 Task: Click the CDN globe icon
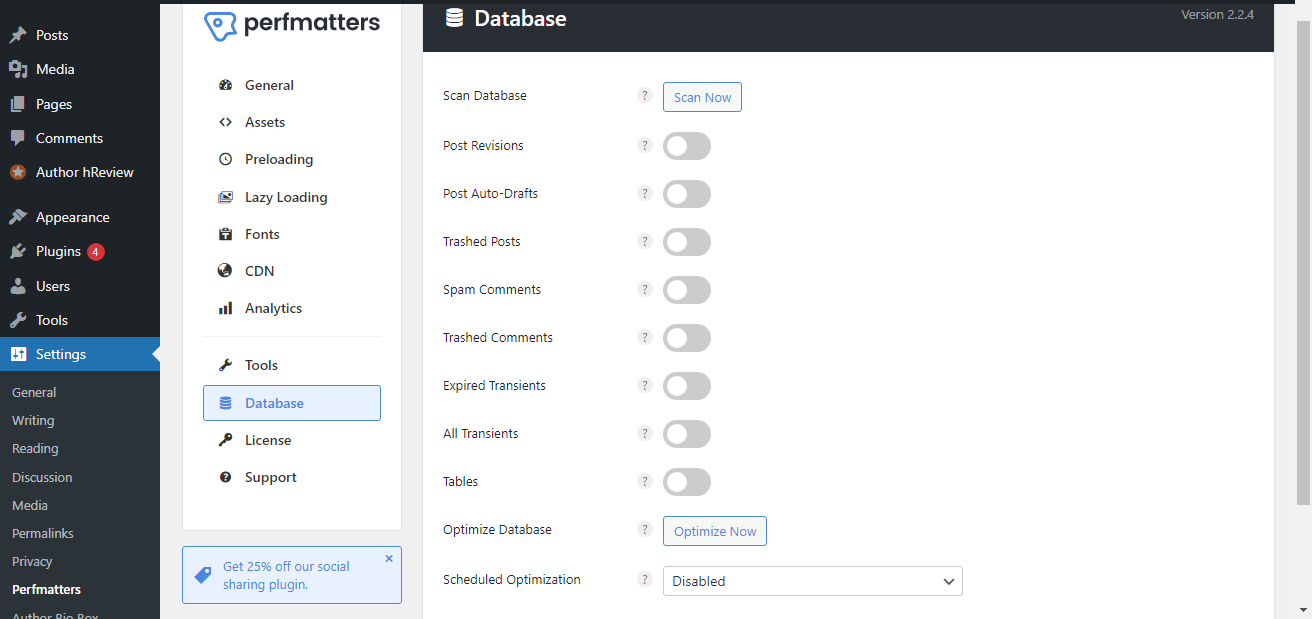[x=225, y=271]
